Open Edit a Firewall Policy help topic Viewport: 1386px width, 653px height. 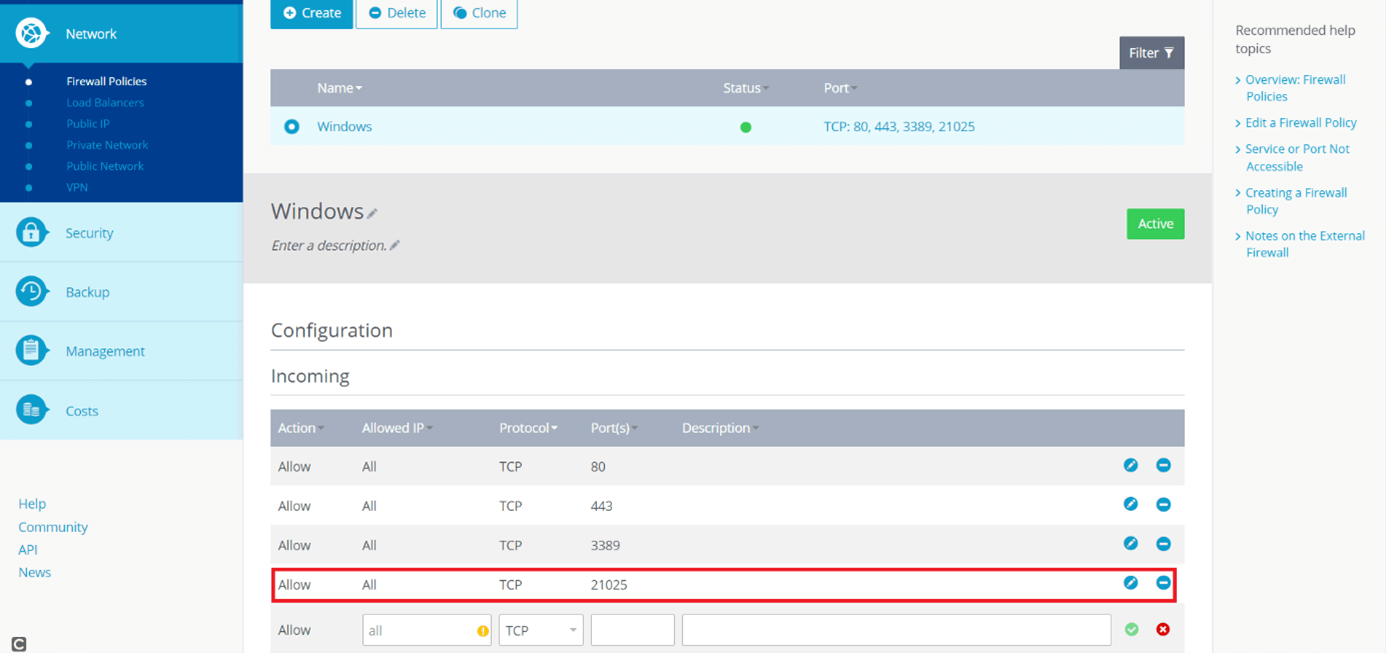1301,122
